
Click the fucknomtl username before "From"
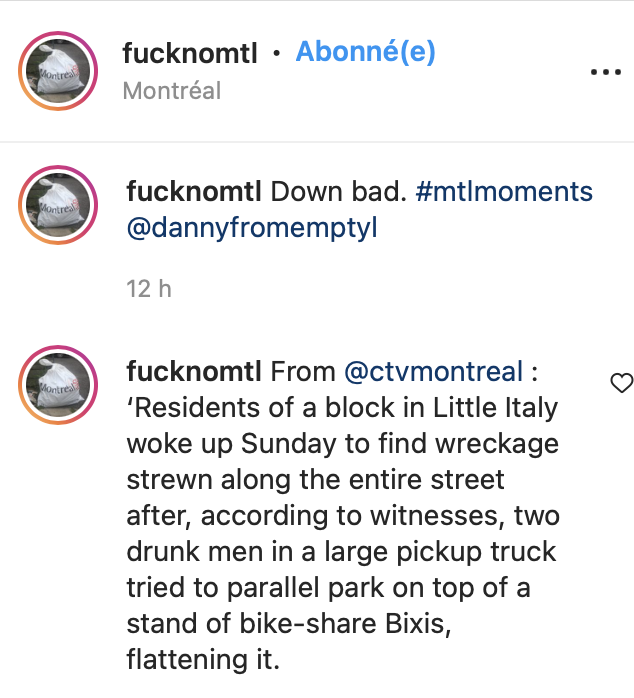[195, 372]
